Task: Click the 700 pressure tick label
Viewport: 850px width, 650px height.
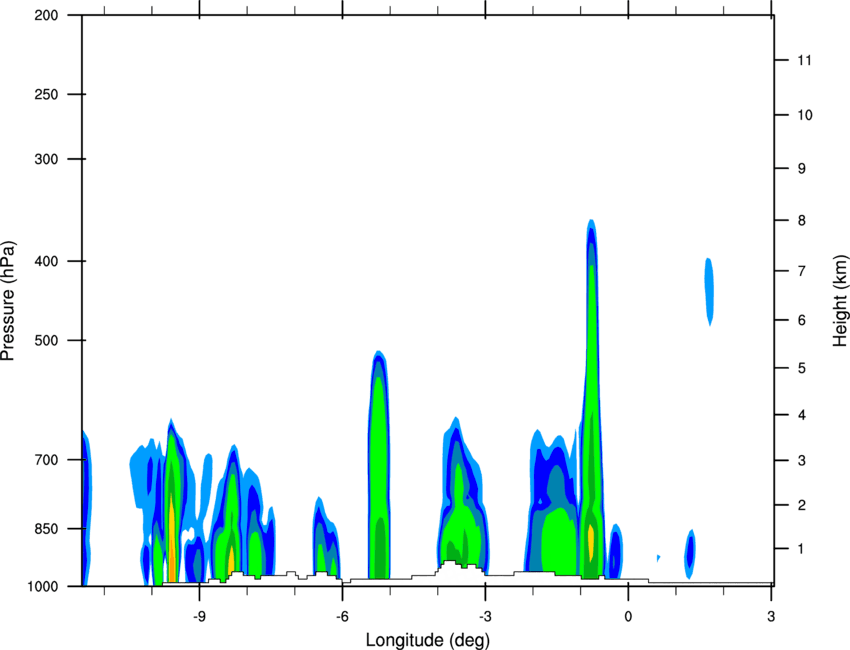Action: 47,460
